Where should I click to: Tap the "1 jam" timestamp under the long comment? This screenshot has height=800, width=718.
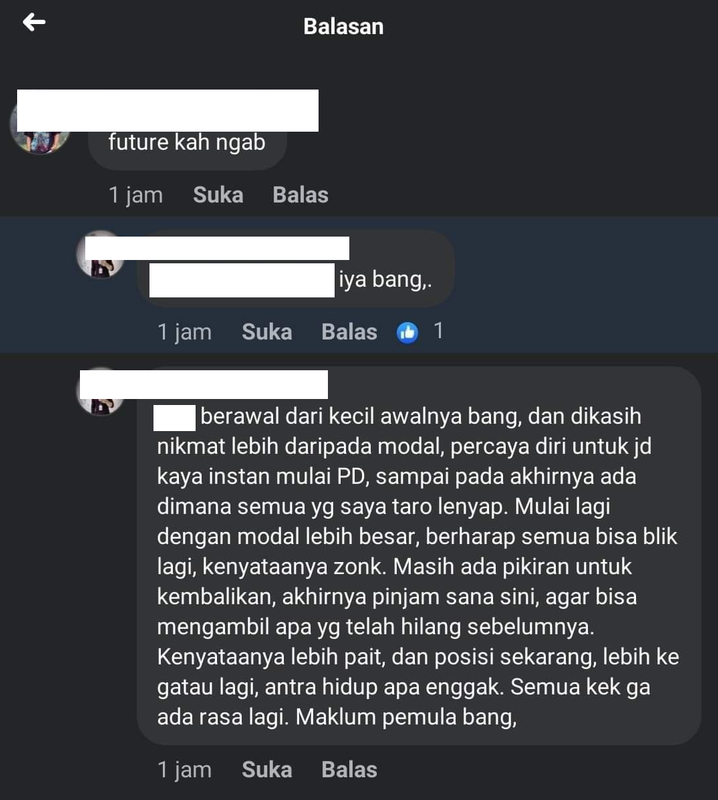pos(184,770)
